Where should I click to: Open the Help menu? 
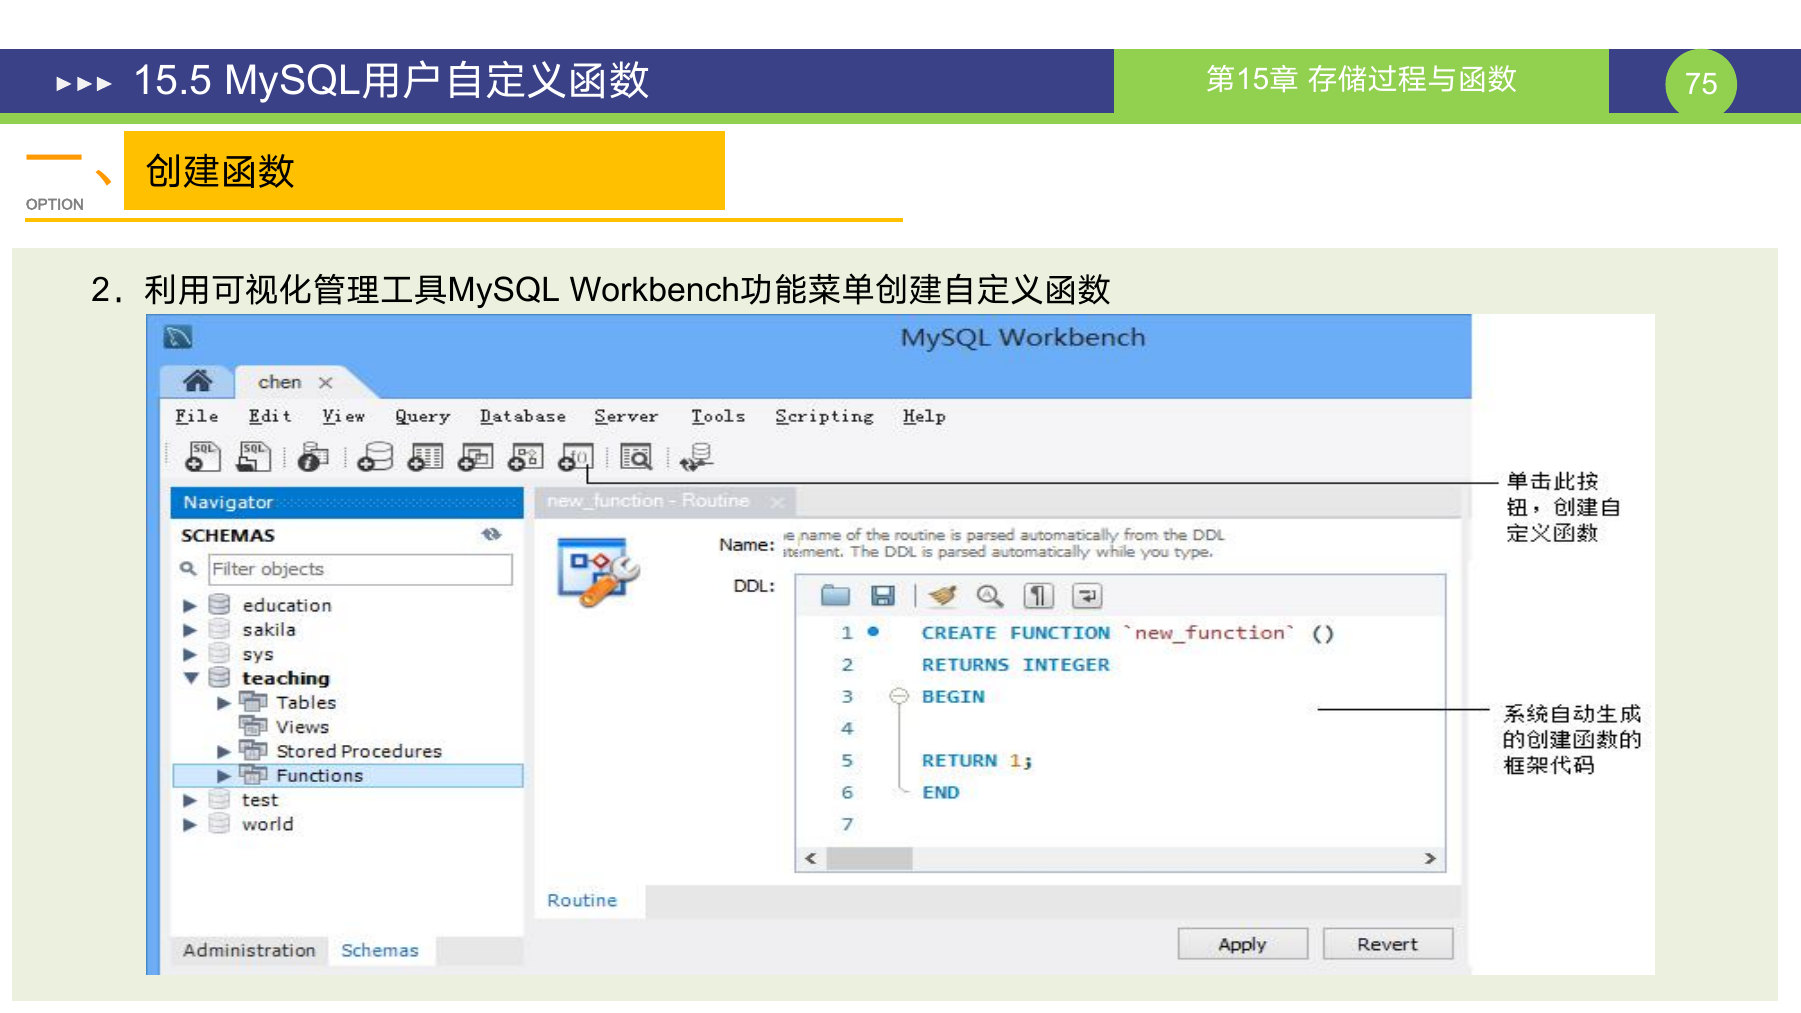[x=924, y=416]
